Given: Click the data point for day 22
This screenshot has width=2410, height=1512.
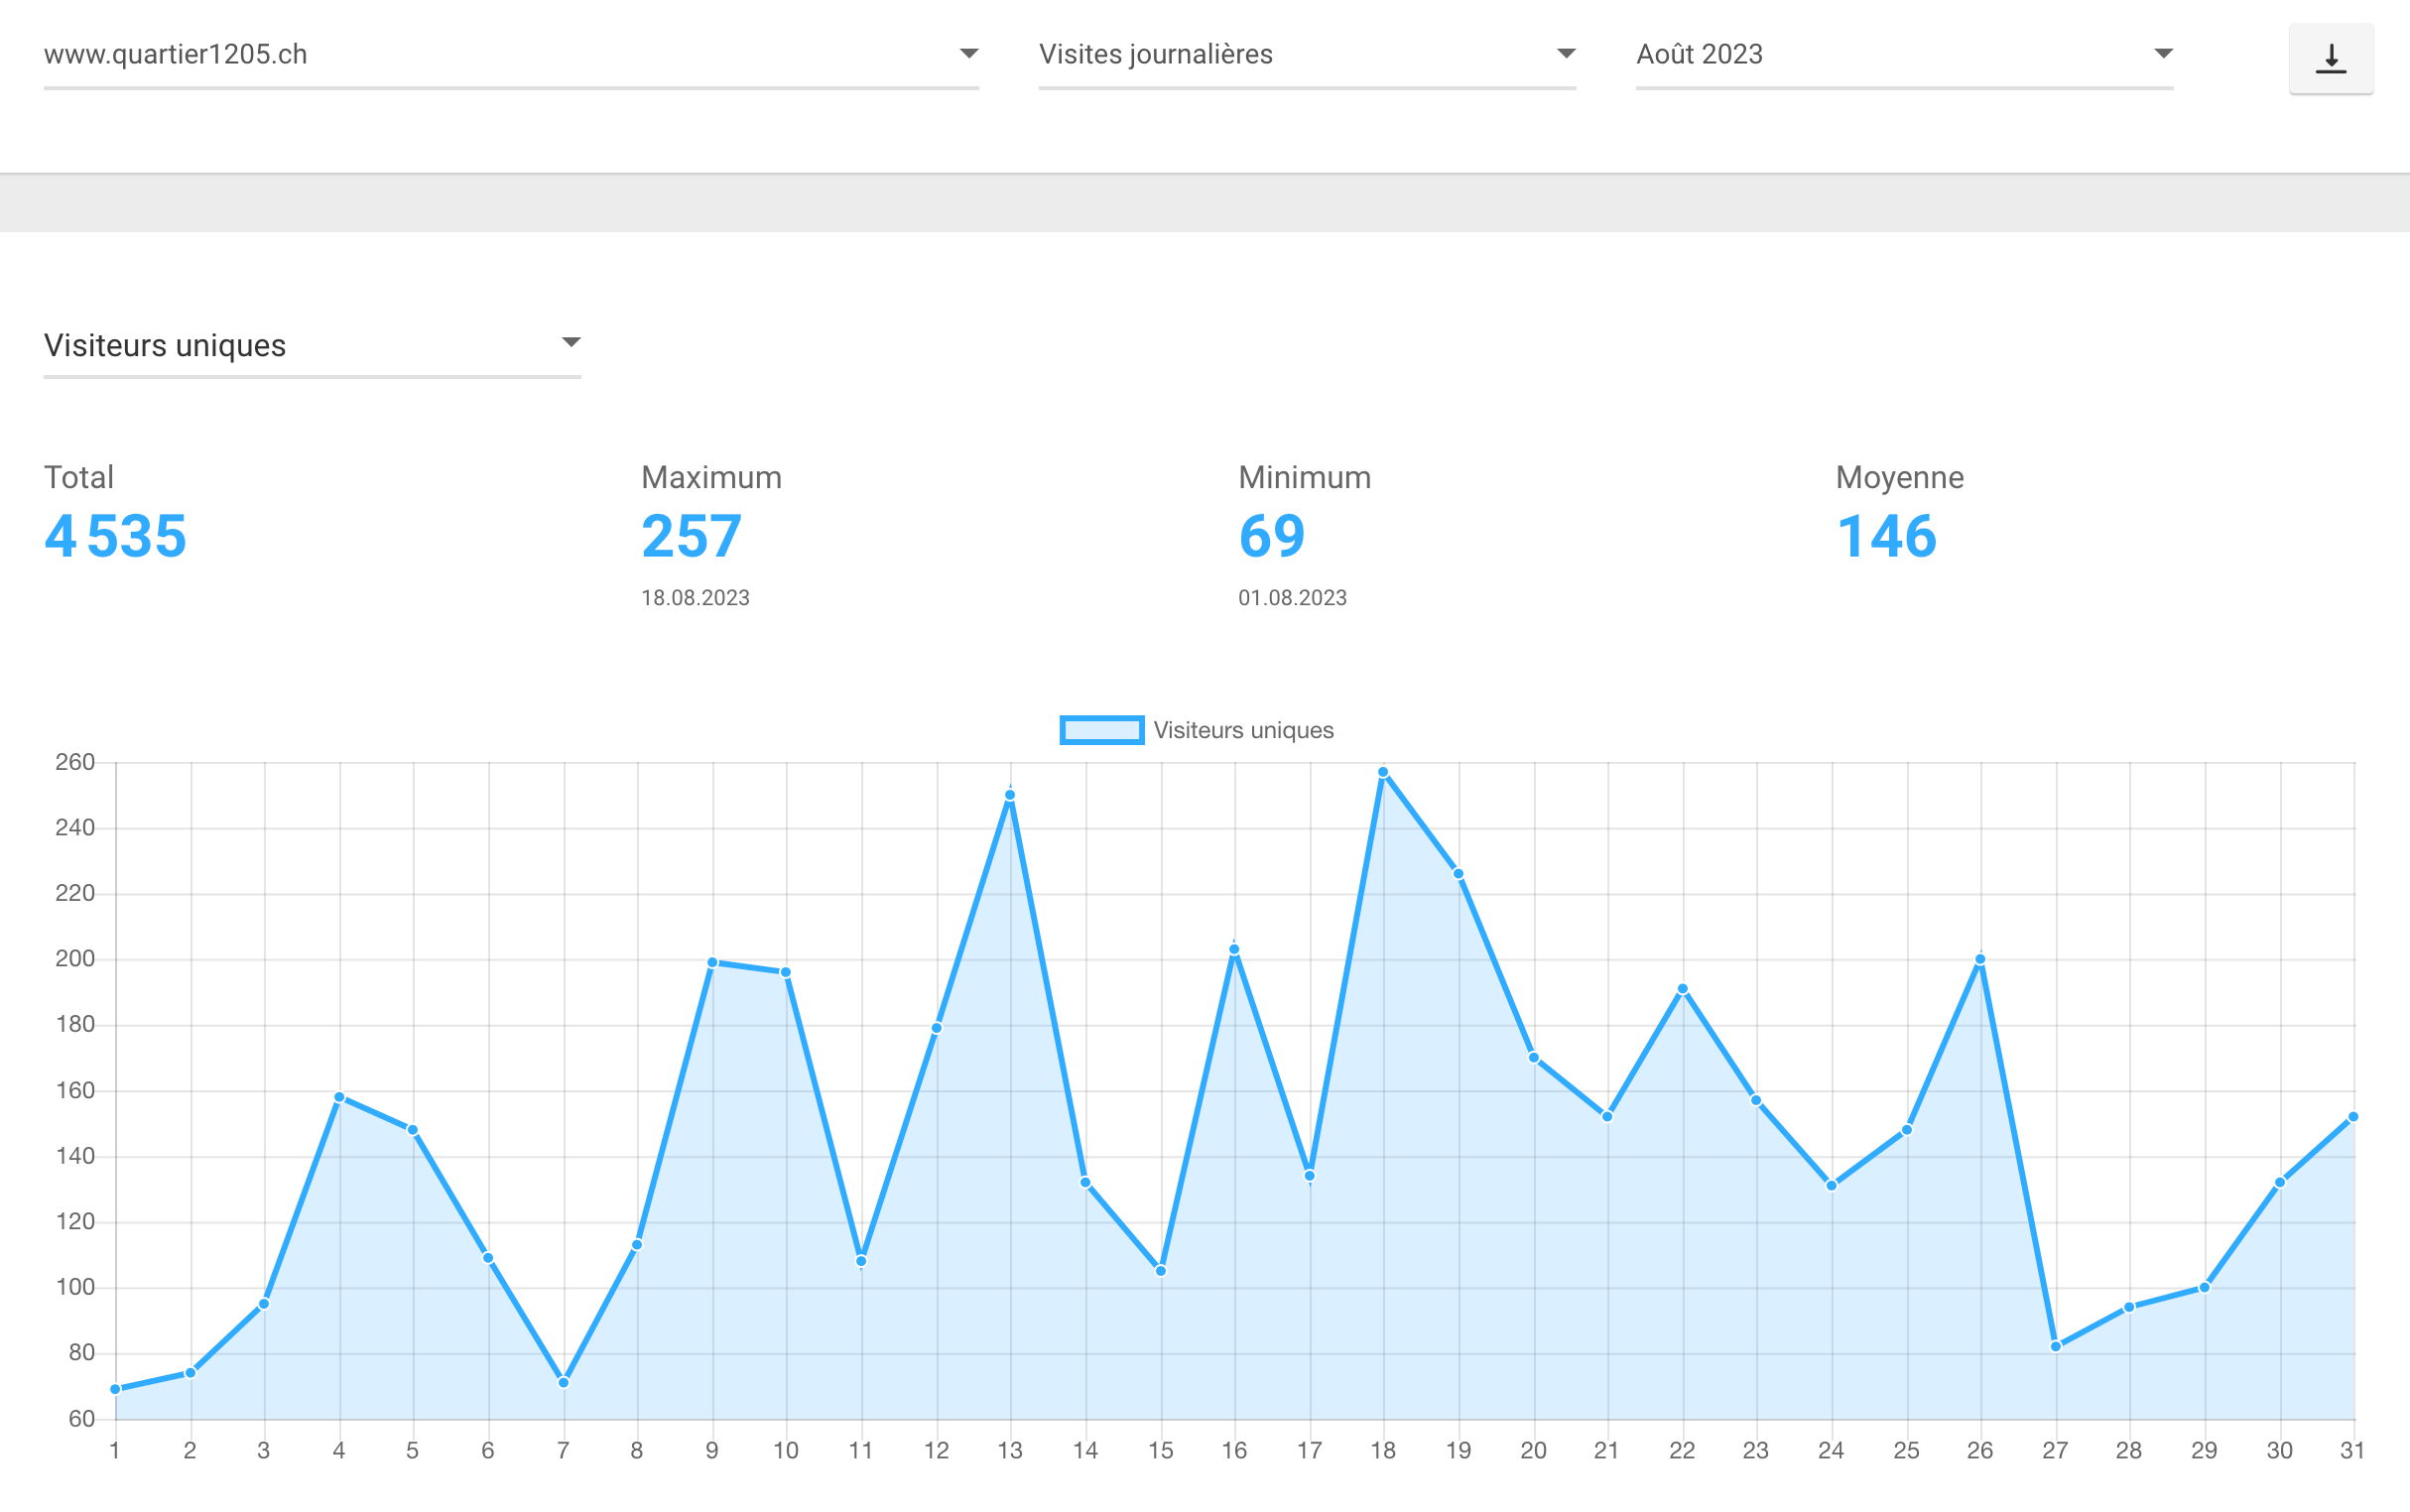Looking at the screenshot, I should point(1682,989).
